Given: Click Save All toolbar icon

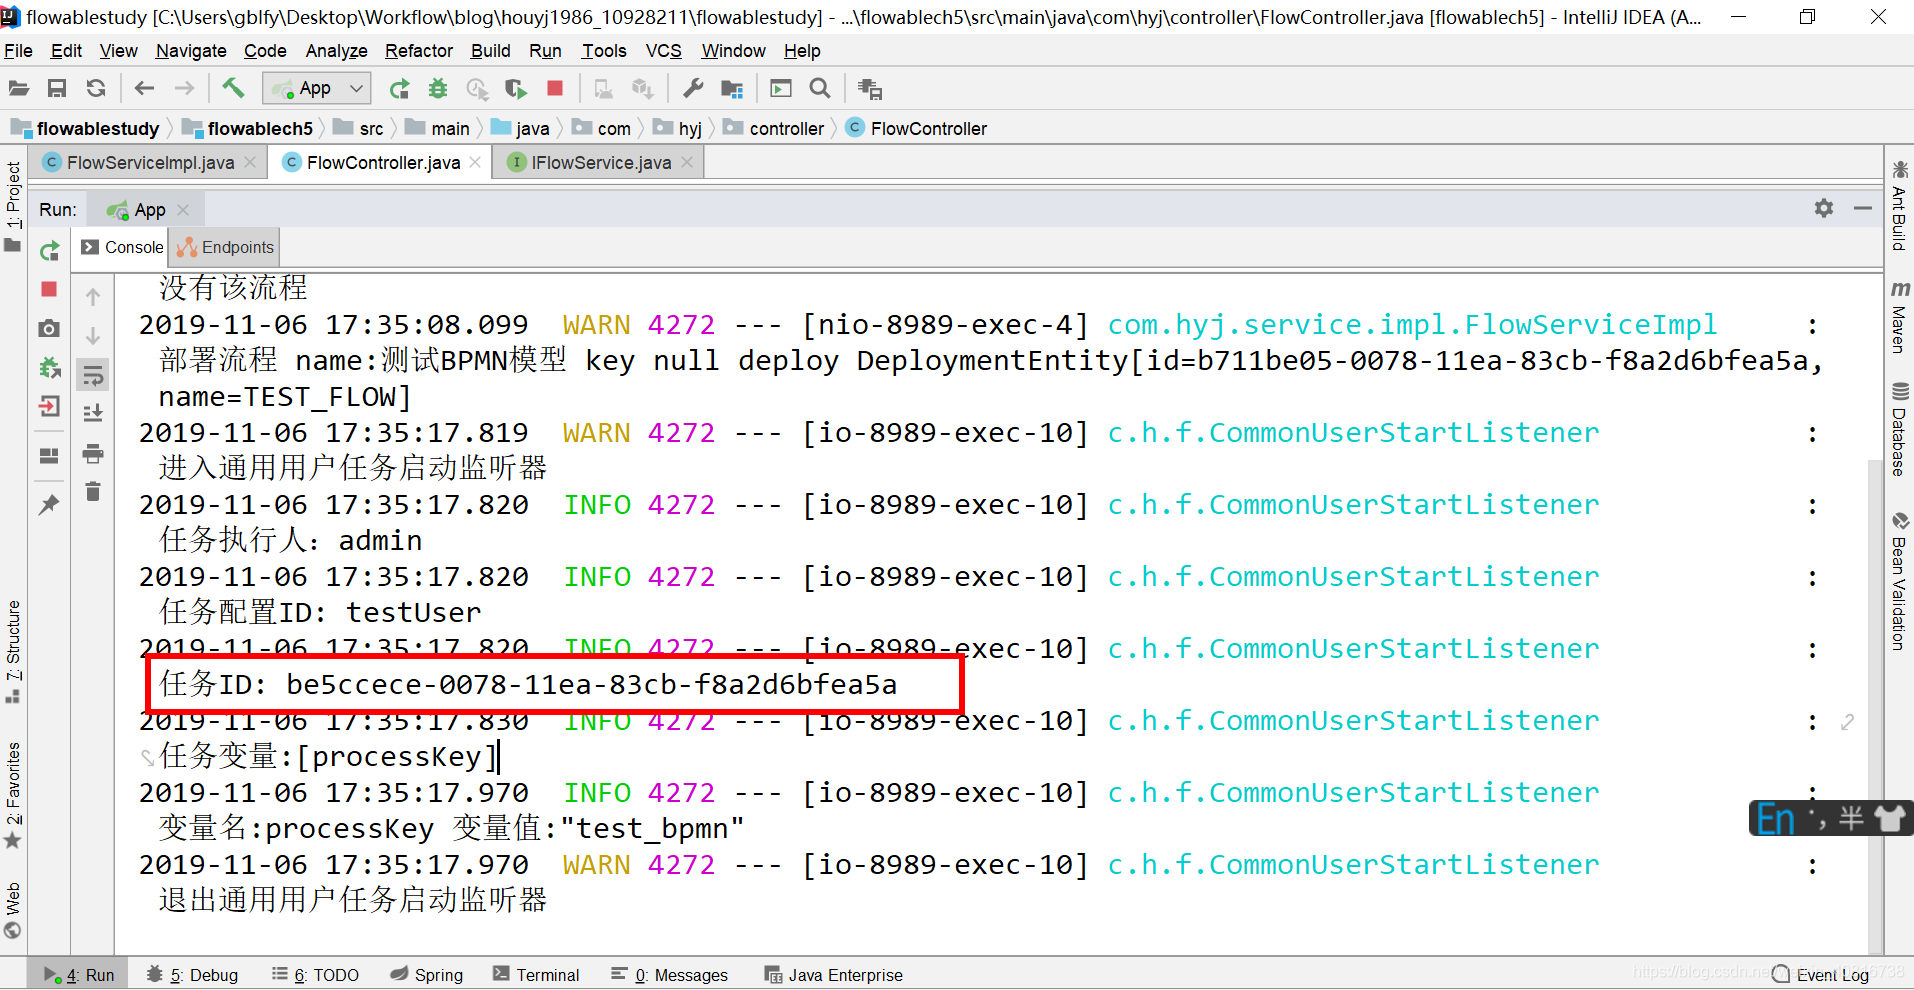Looking at the screenshot, I should (57, 89).
